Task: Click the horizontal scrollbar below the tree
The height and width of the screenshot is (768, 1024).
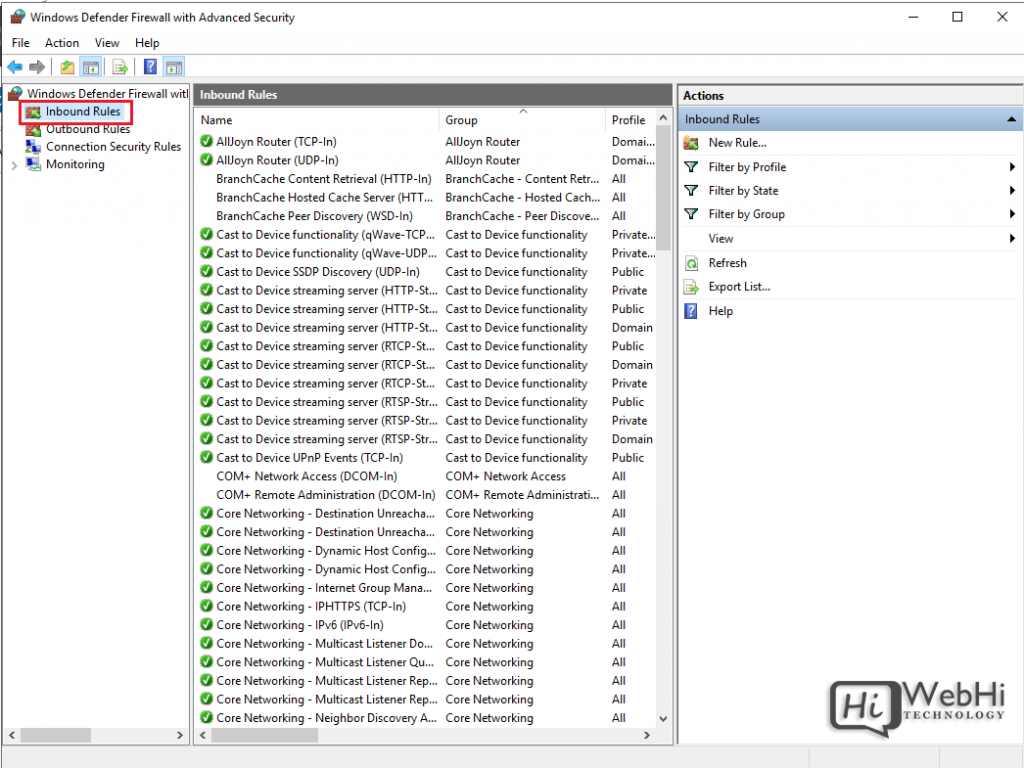Action: click(x=55, y=735)
